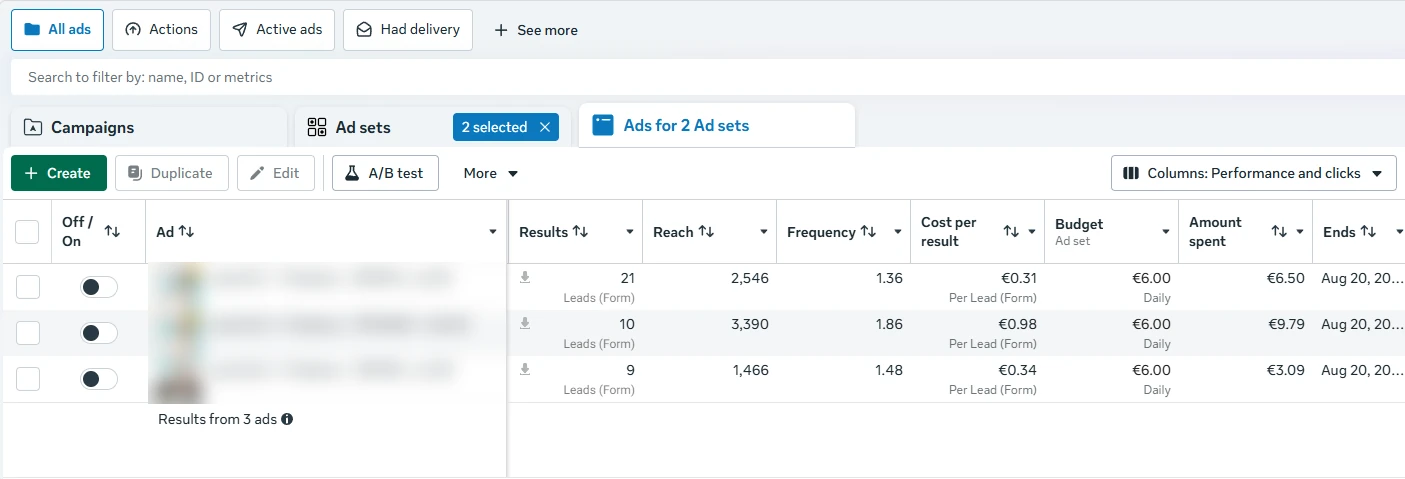This screenshot has height=479, width=1405.
Task: Sort by Cost per result
Action: pos(1012,232)
